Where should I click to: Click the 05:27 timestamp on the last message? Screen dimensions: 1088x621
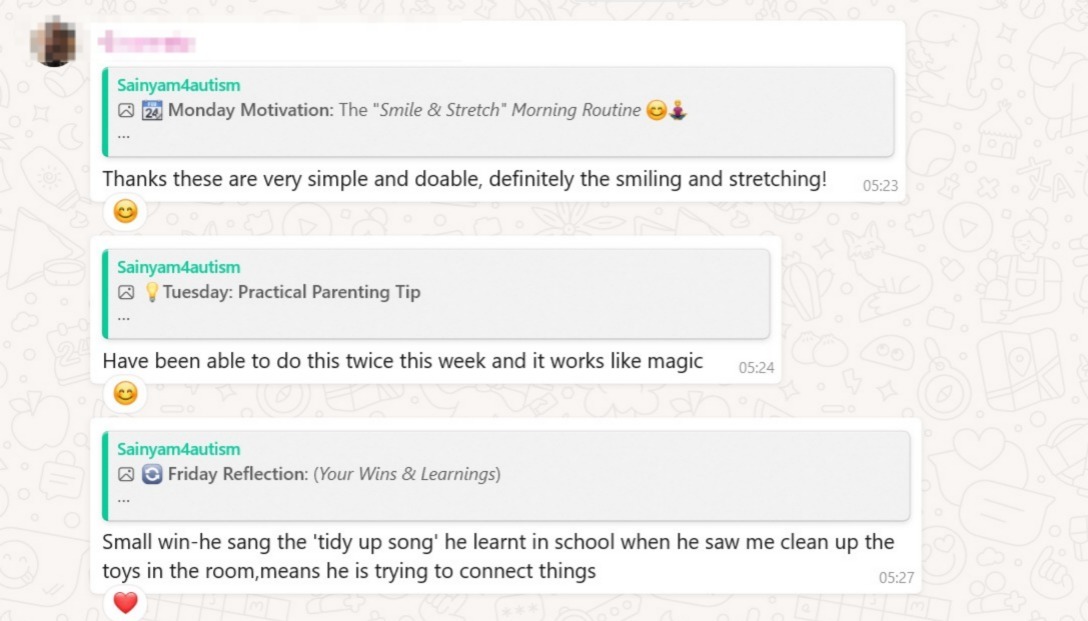click(x=896, y=578)
